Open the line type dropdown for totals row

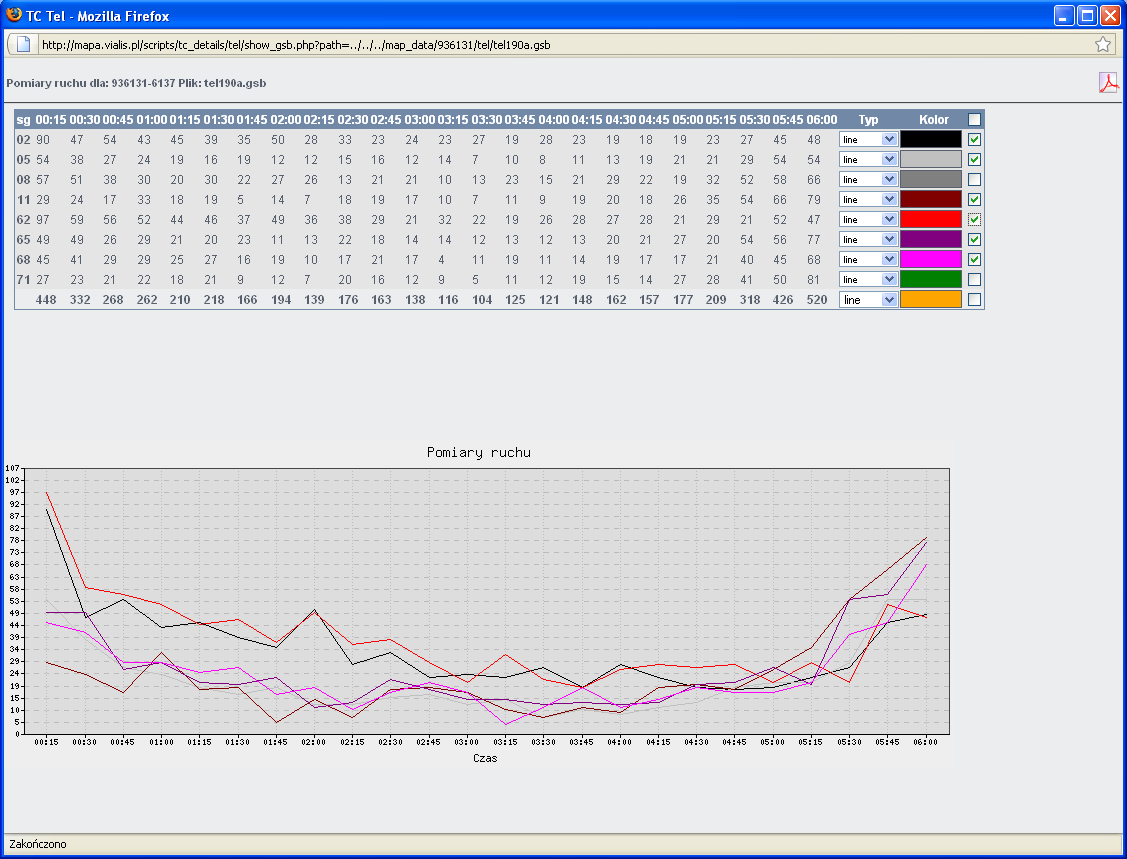pyautogui.click(x=868, y=300)
